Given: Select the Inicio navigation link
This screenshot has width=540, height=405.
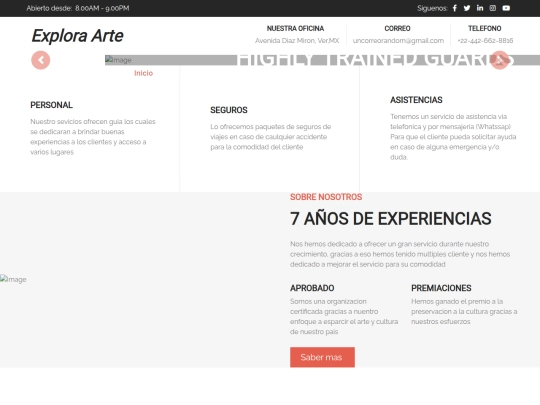Looking at the screenshot, I should (x=144, y=73).
